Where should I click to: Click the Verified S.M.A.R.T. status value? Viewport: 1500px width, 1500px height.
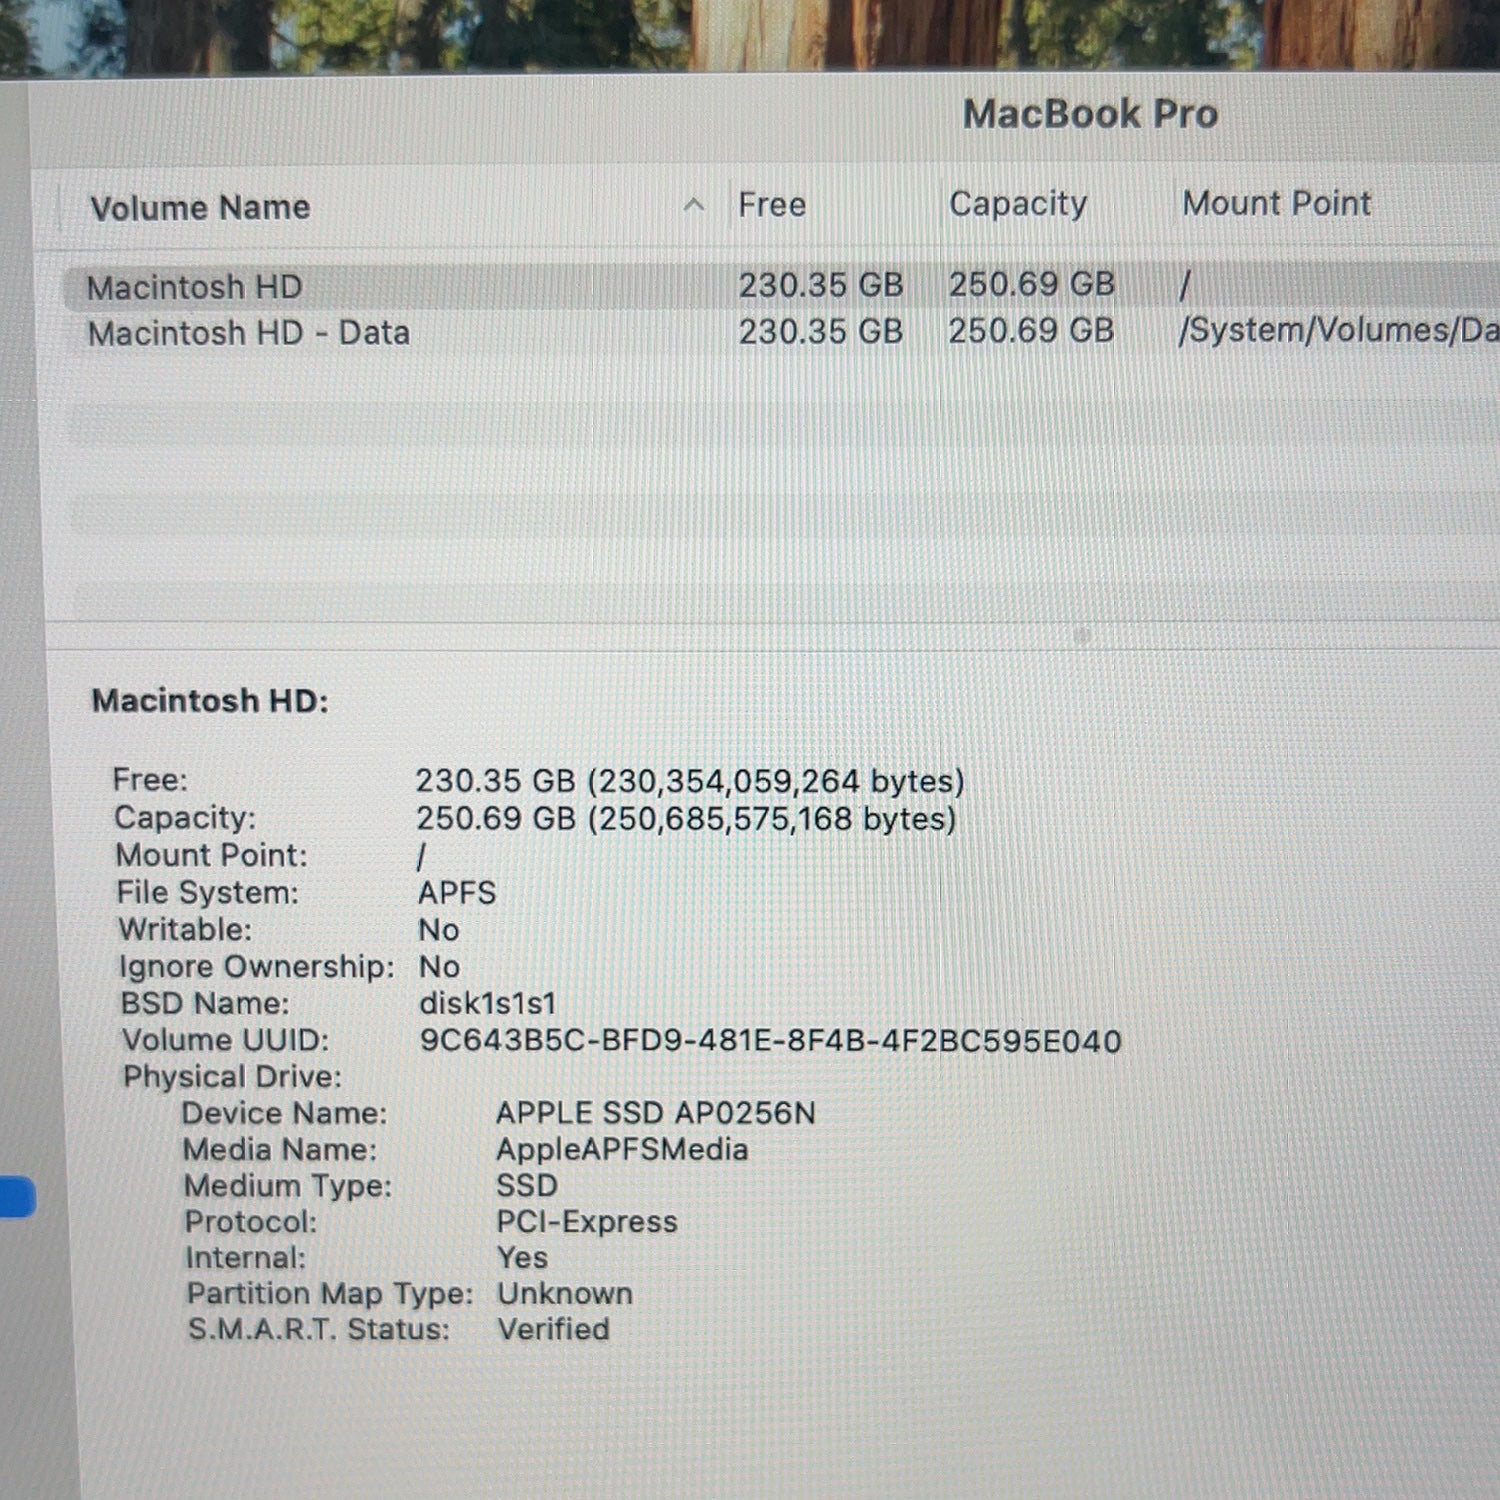[553, 1329]
